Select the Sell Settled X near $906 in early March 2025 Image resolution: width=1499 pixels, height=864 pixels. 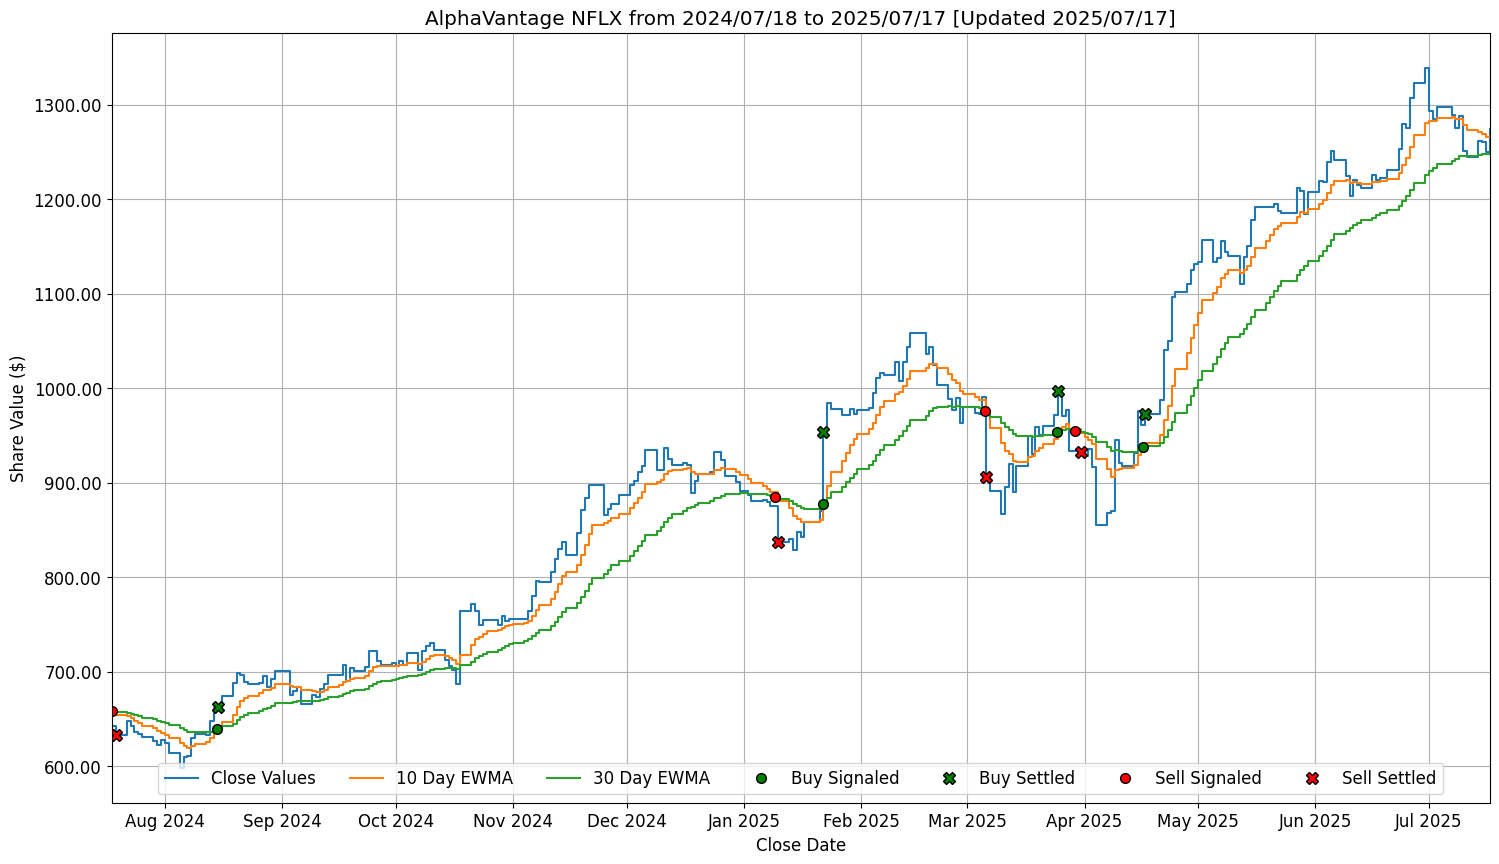986,477
